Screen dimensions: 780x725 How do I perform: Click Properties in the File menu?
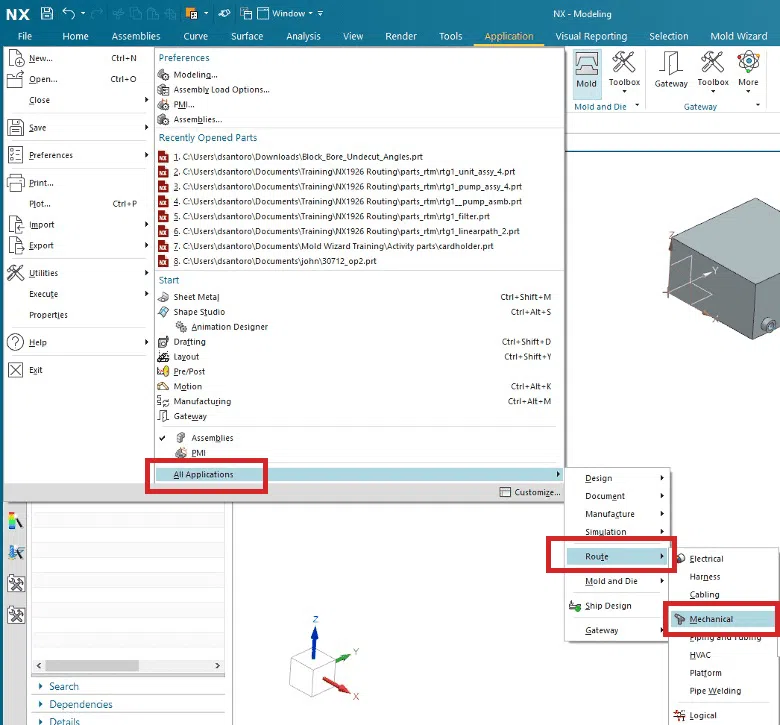coord(48,315)
